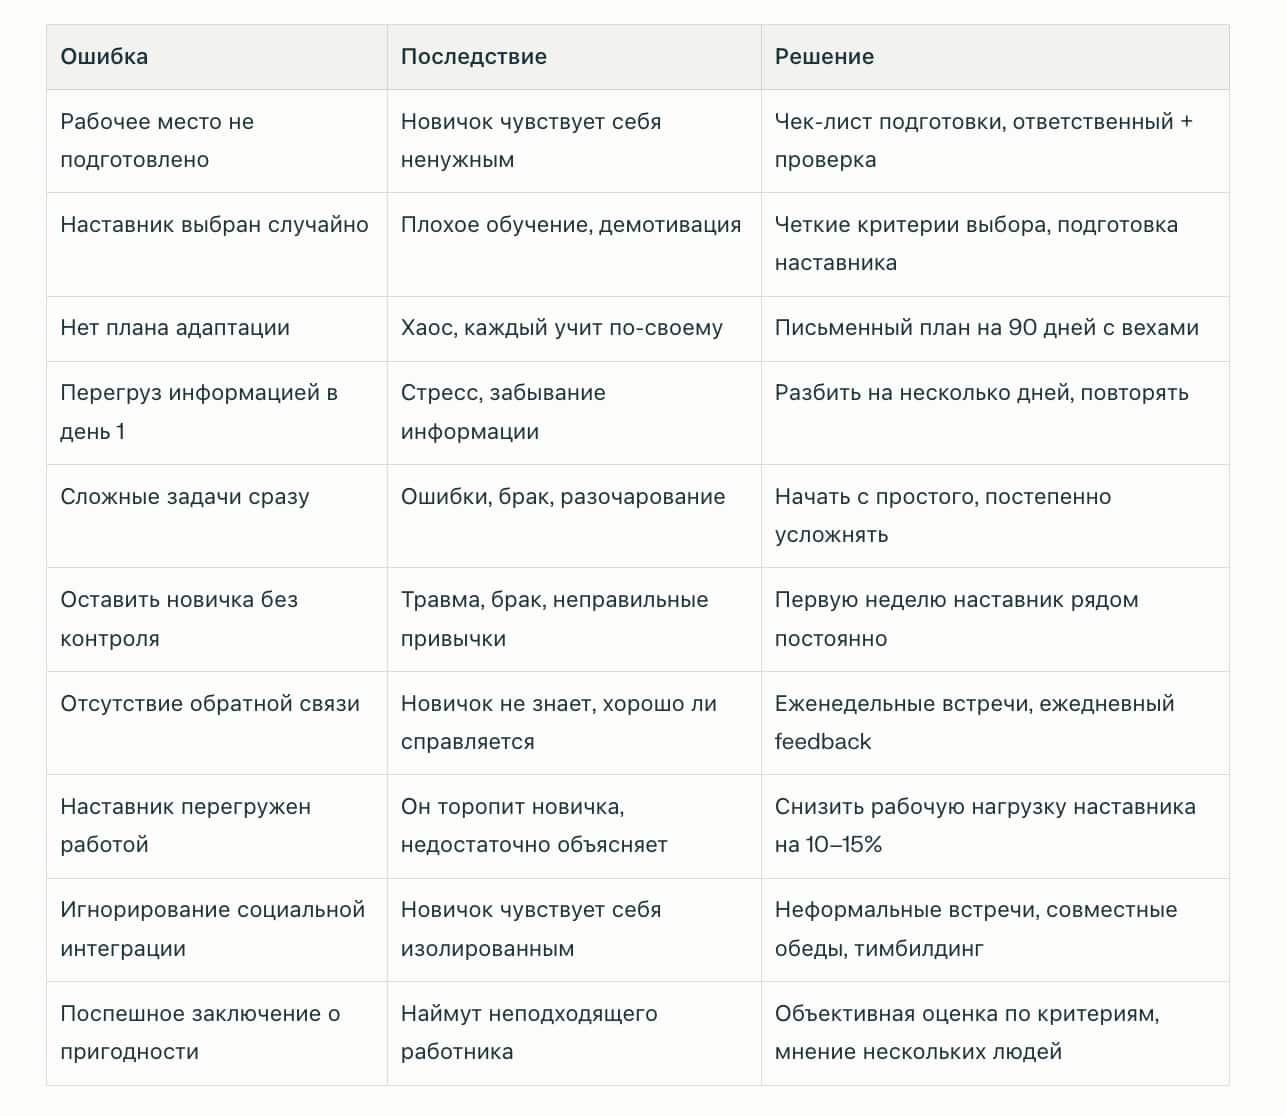Click the "Ошибка" column header
Screen dimensions: 1286x1116
pyautogui.click(x=105, y=57)
